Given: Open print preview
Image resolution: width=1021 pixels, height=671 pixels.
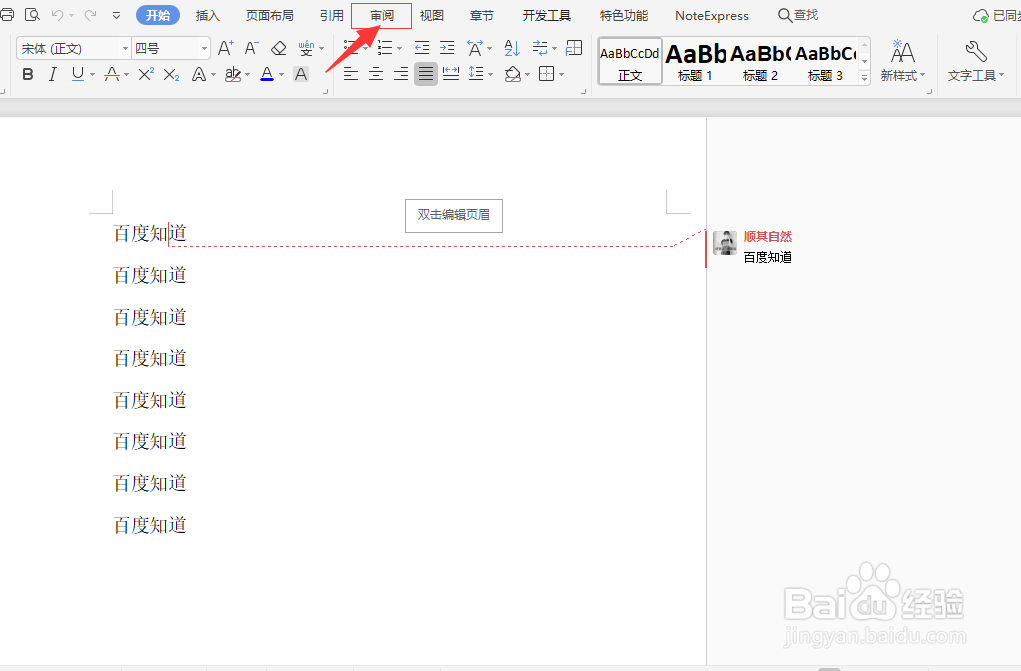Looking at the screenshot, I should click(x=32, y=14).
